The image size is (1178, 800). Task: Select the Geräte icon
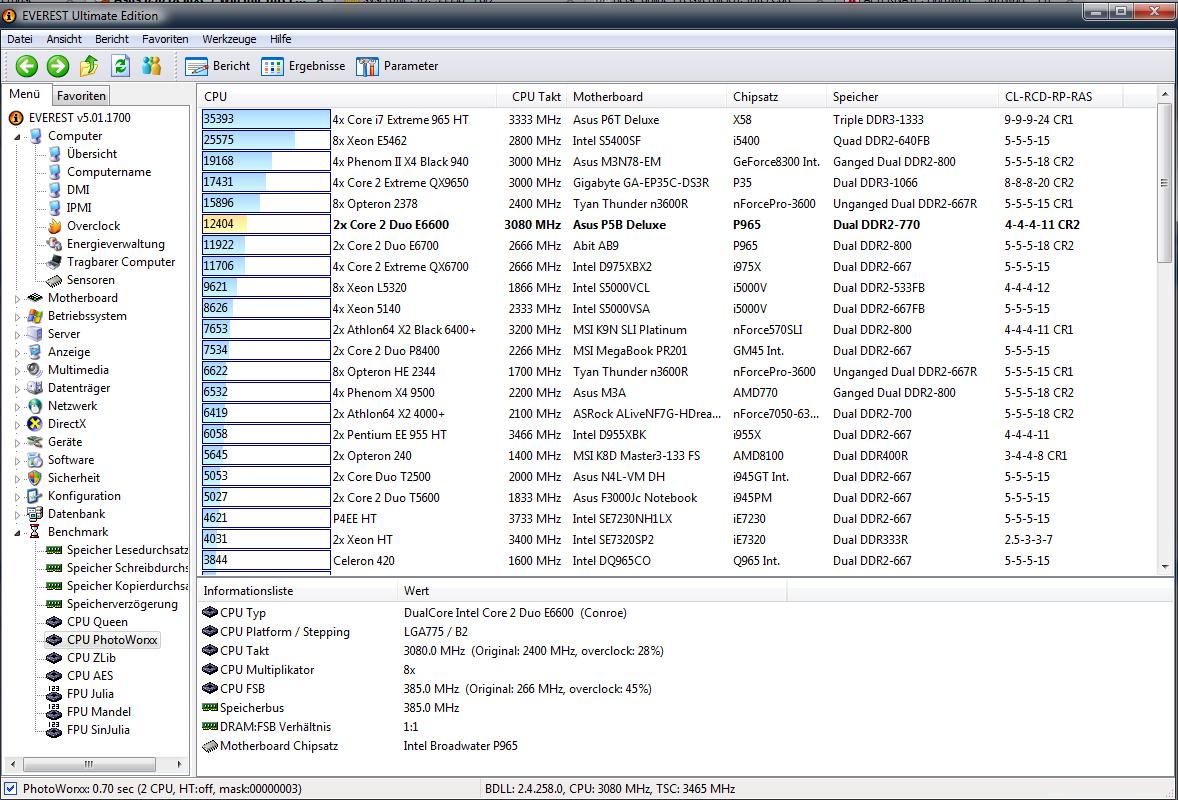tap(35, 442)
